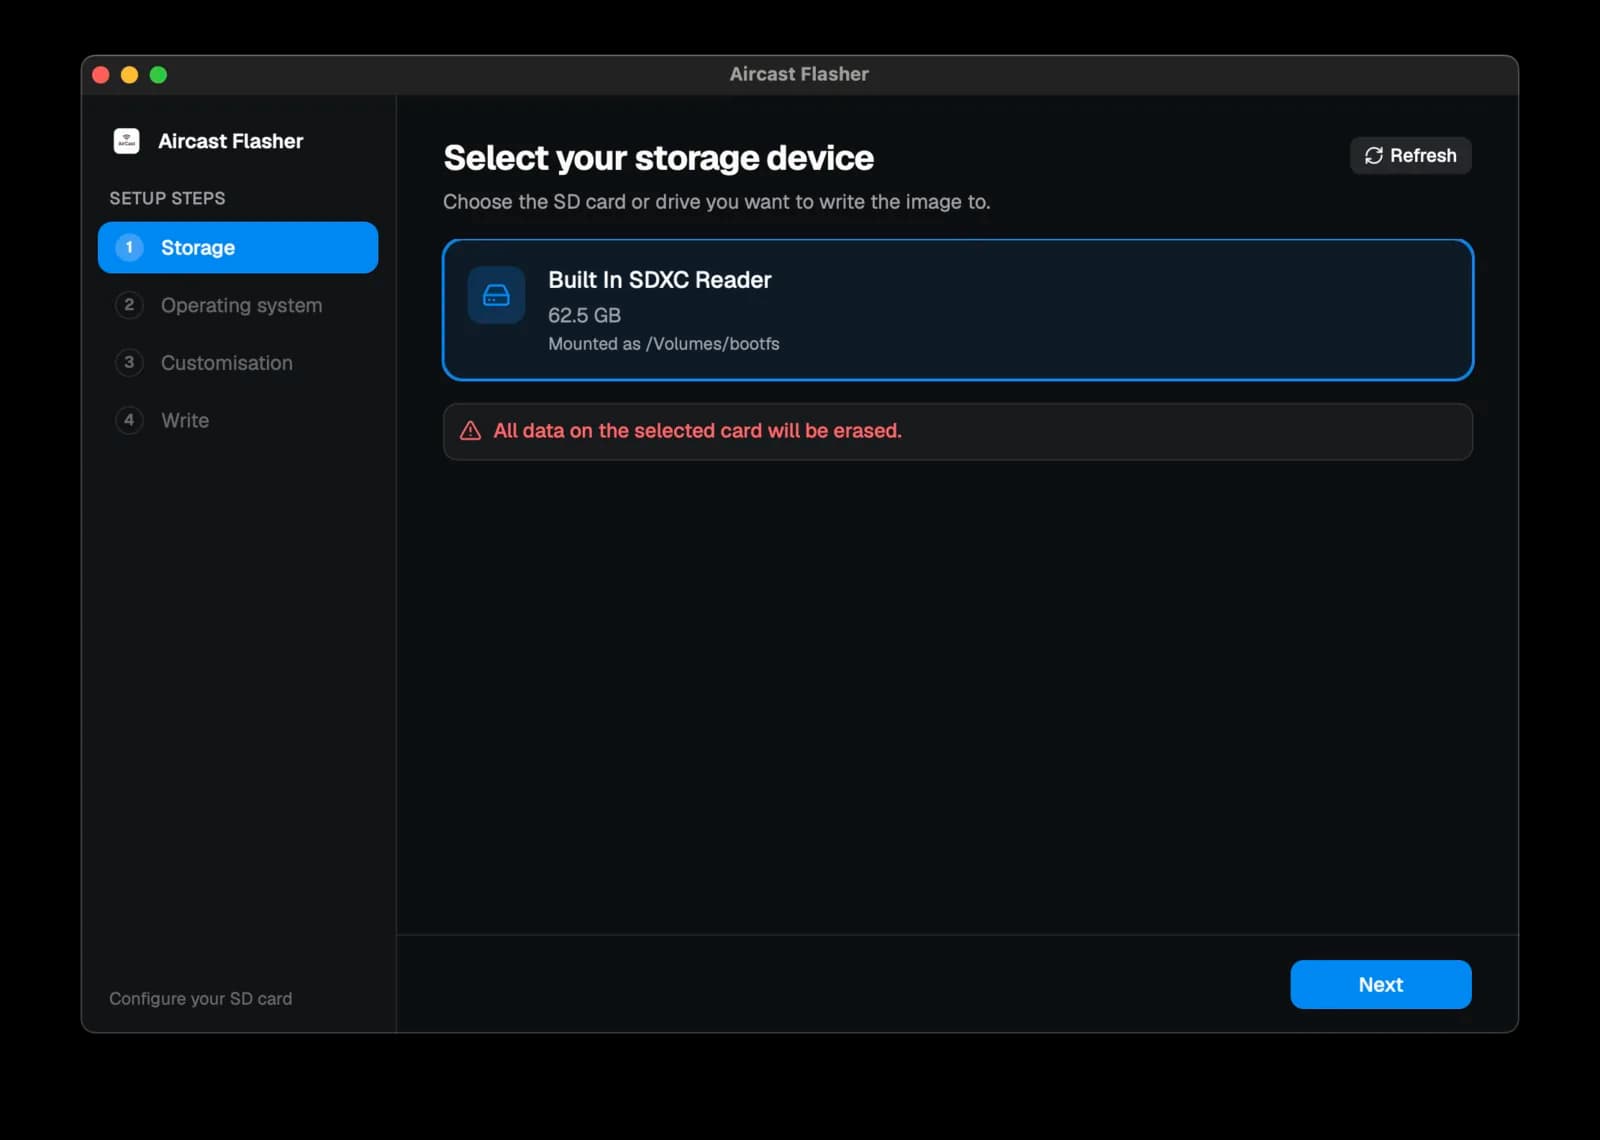Click 'Mounted as /Volumes/bootfs' text

click(x=663, y=344)
